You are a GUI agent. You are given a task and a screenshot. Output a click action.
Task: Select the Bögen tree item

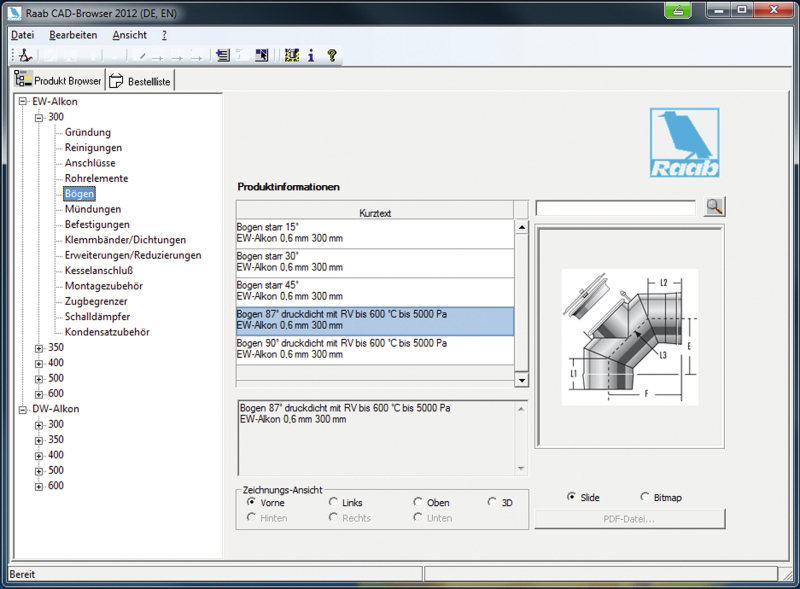79,193
